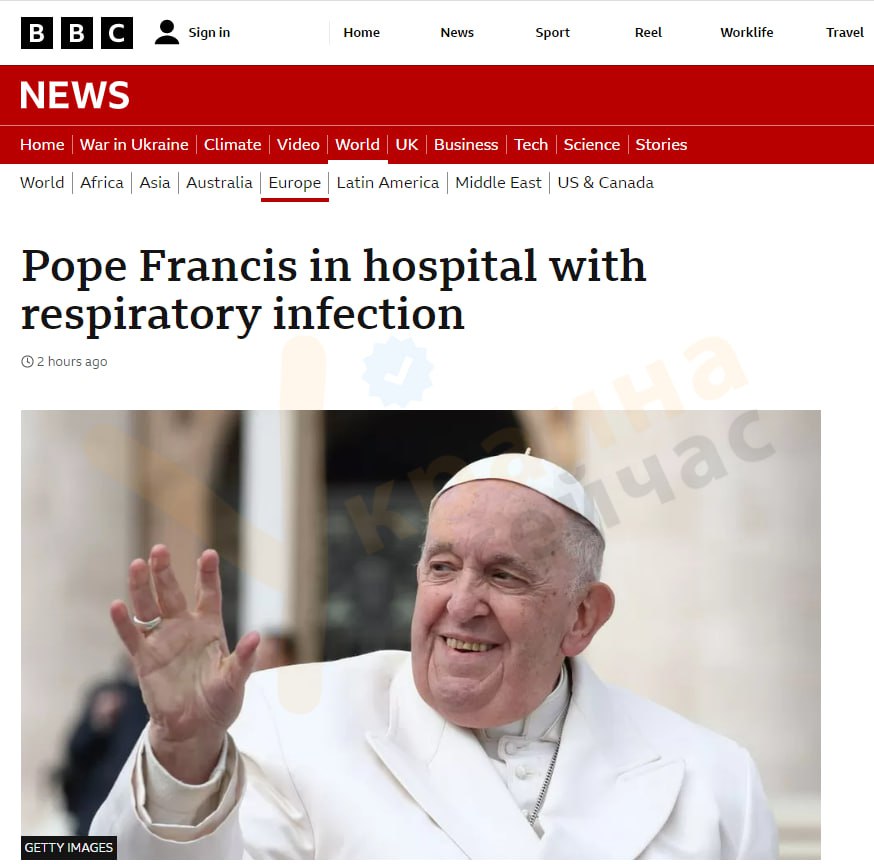This screenshot has width=874, height=864.
Task: Select Africa in the World subnavigation
Action: point(101,183)
